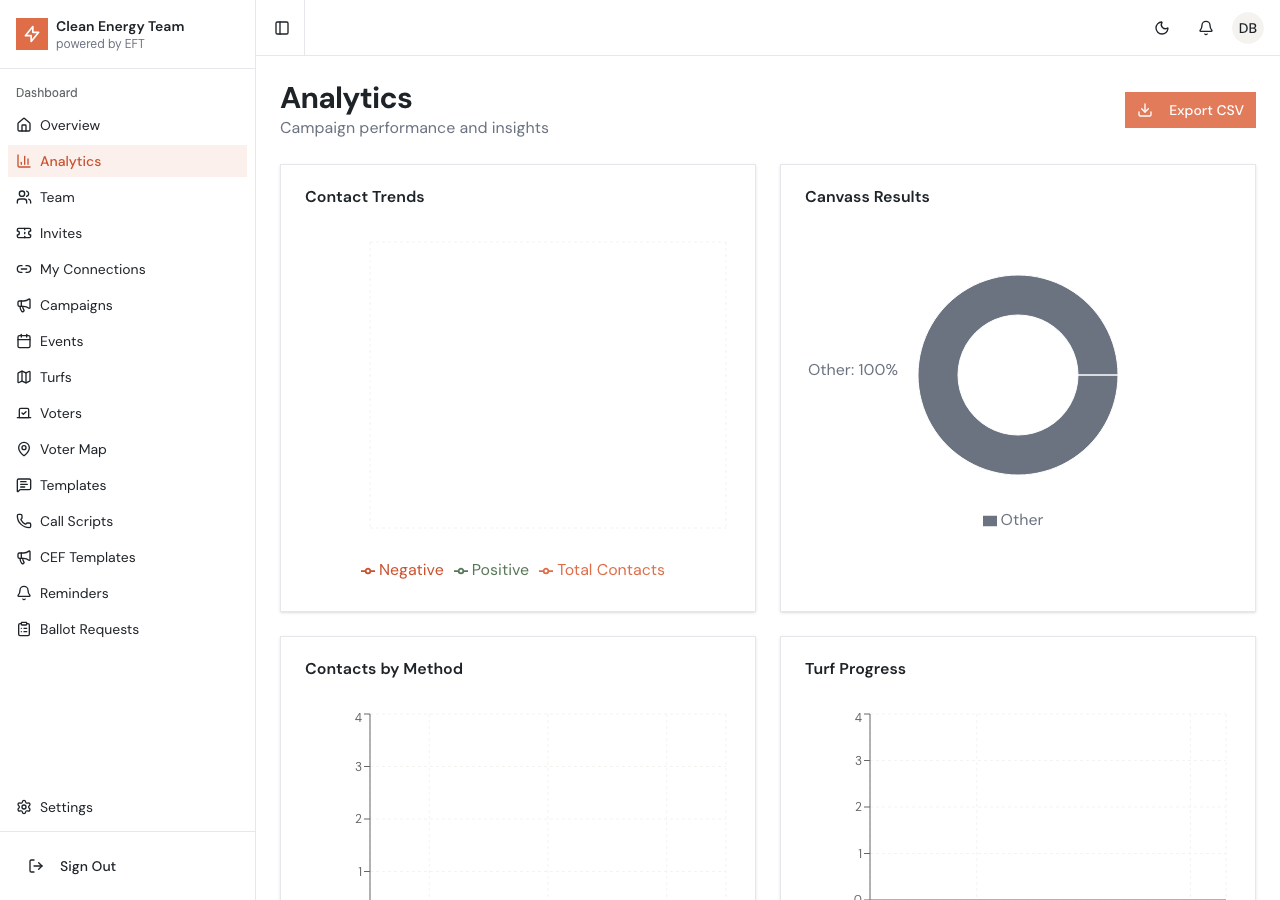Toggle dark mode with the moon icon
1280x900 pixels.
[x=1162, y=28]
